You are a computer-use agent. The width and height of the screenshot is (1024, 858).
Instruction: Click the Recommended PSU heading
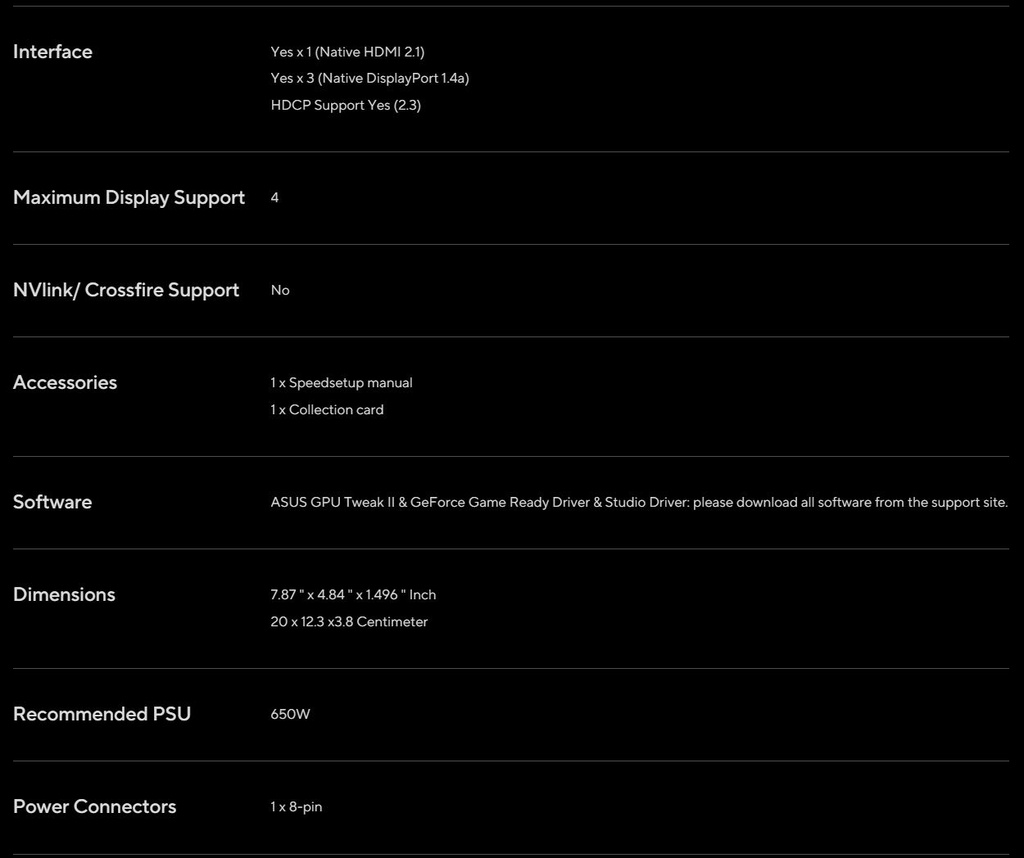[x=101, y=714]
